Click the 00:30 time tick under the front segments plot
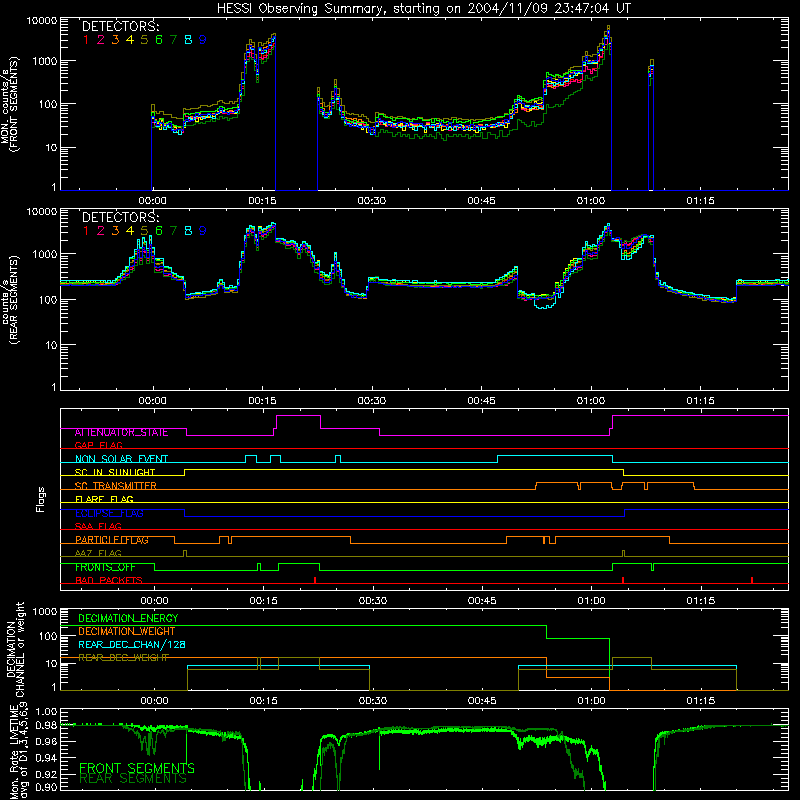800x800 pixels. tap(372, 201)
